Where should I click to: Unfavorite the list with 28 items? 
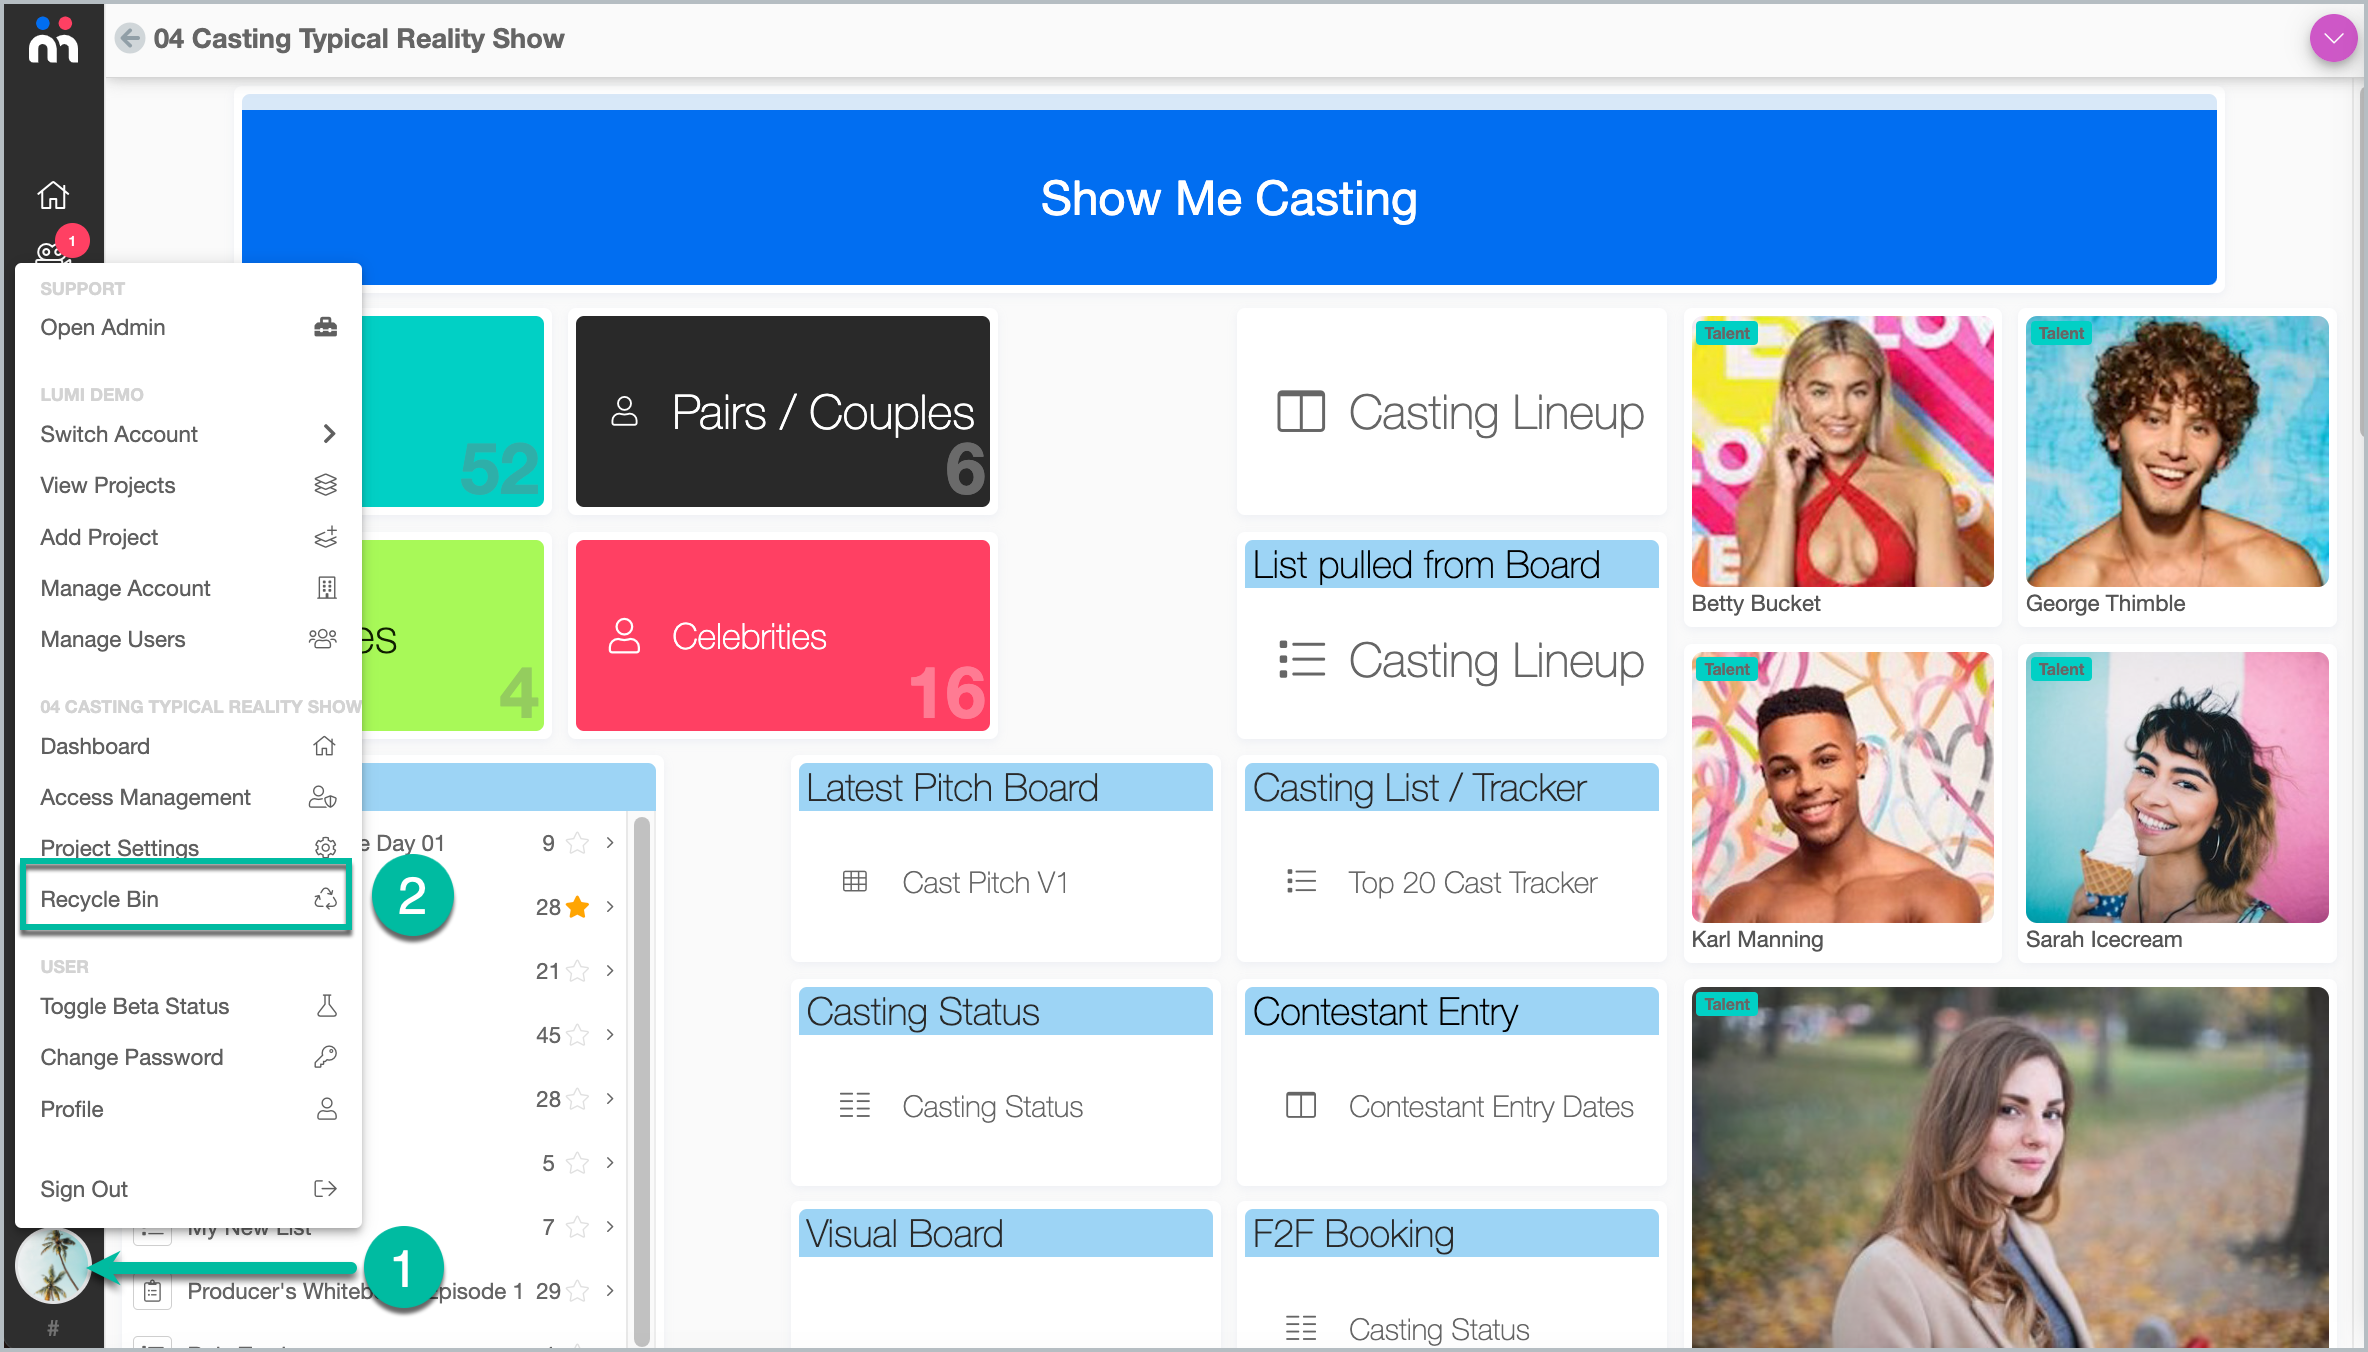577,907
